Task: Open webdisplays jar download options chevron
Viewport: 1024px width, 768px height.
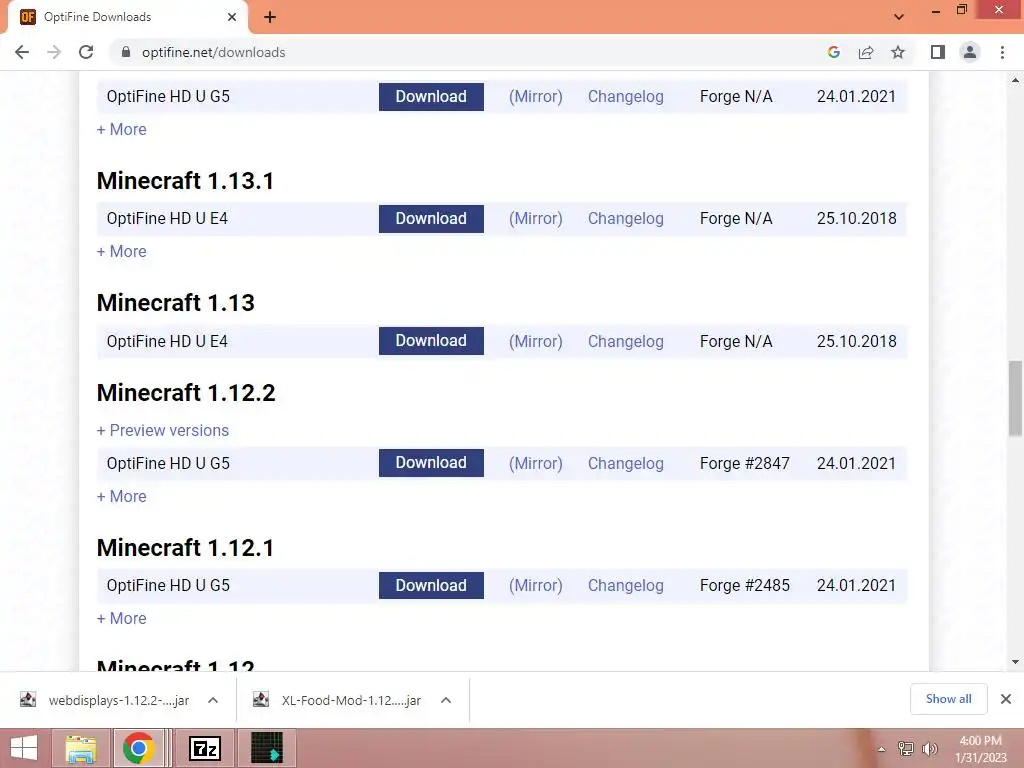Action: tap(213, 700)
